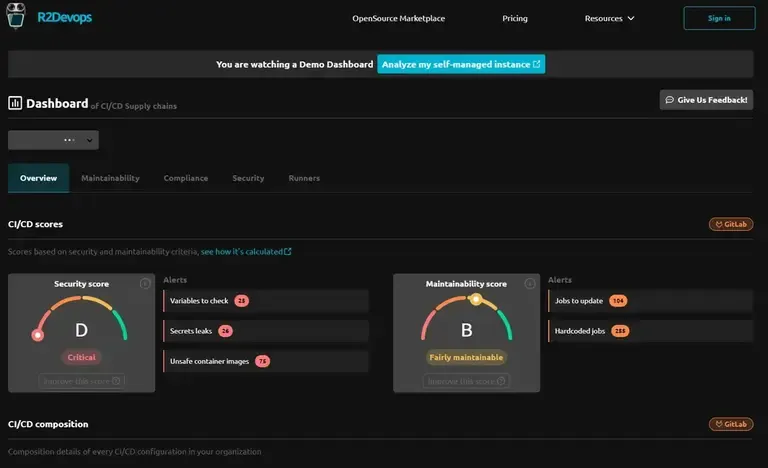768x468 pixels.
Task: Open the organization selector dropdown
Action: [x=53, y=140]
